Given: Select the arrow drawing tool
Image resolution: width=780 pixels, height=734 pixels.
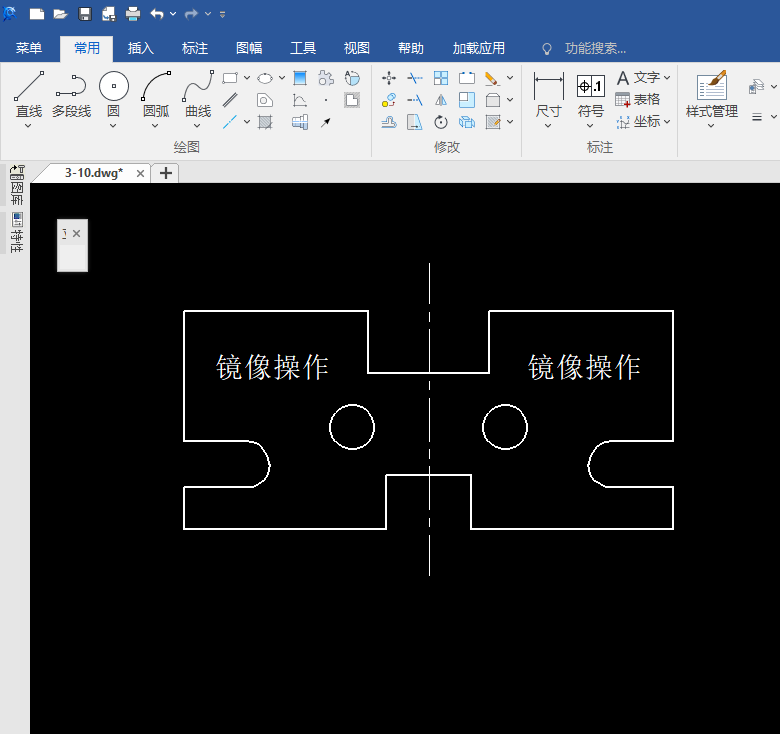Looking at the screenshot, I should (x=326, y=122).
